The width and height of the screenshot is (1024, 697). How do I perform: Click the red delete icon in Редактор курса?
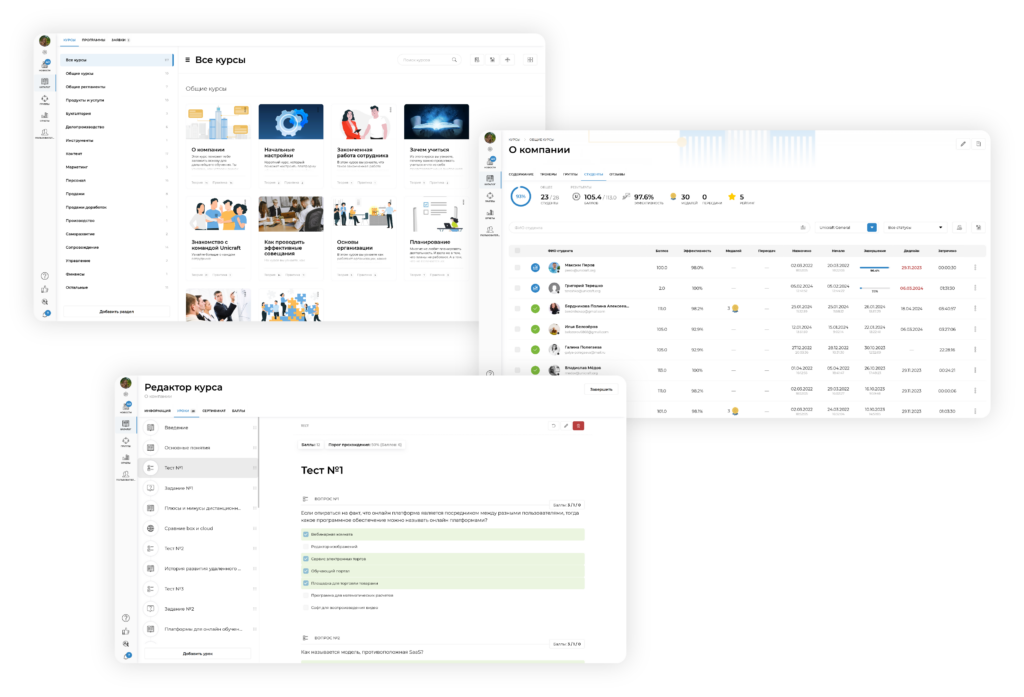(x=578, y=426)
